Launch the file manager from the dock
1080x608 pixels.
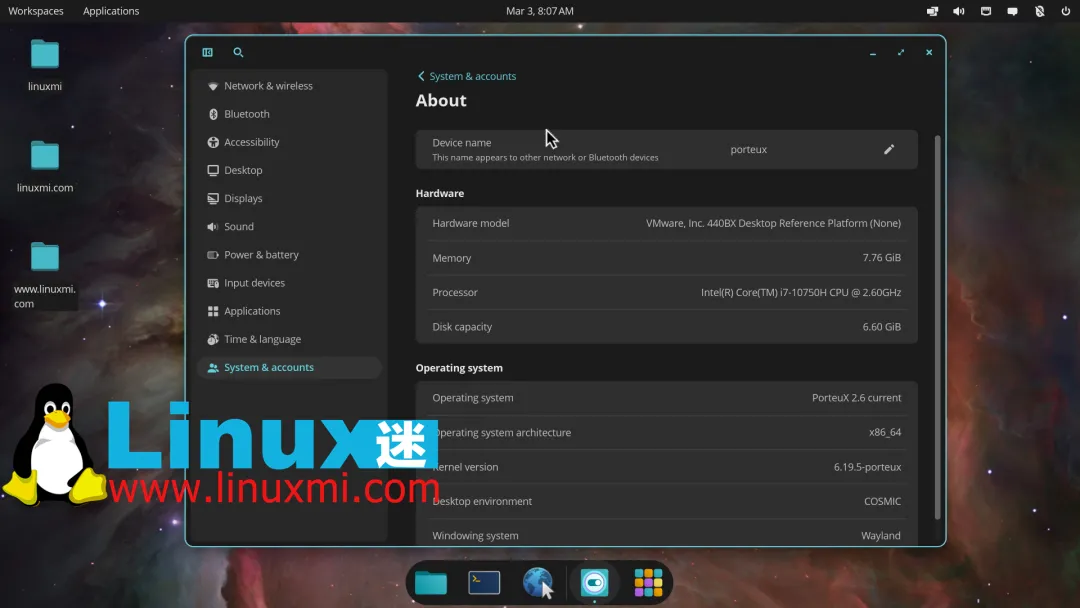pyautogui.click(x=430, y=583)
